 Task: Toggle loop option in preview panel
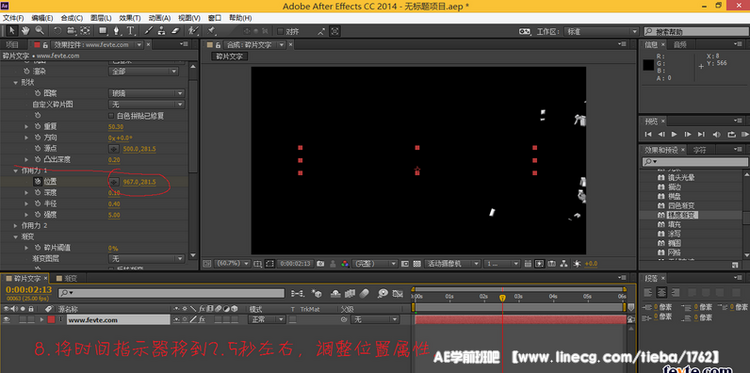pyautogui.click(x=731, y=134)
